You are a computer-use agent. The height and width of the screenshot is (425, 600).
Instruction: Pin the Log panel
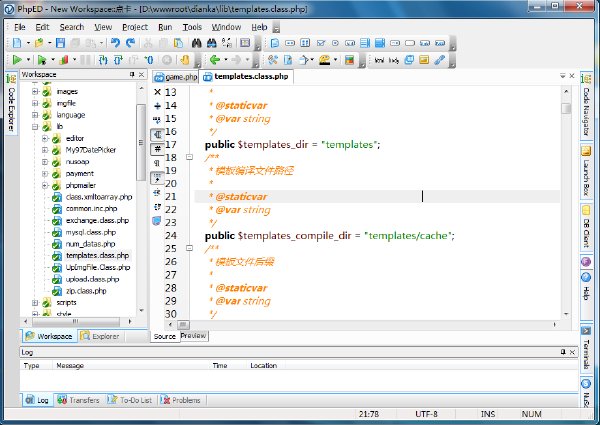pyautogui.click(x=563, y=352)
